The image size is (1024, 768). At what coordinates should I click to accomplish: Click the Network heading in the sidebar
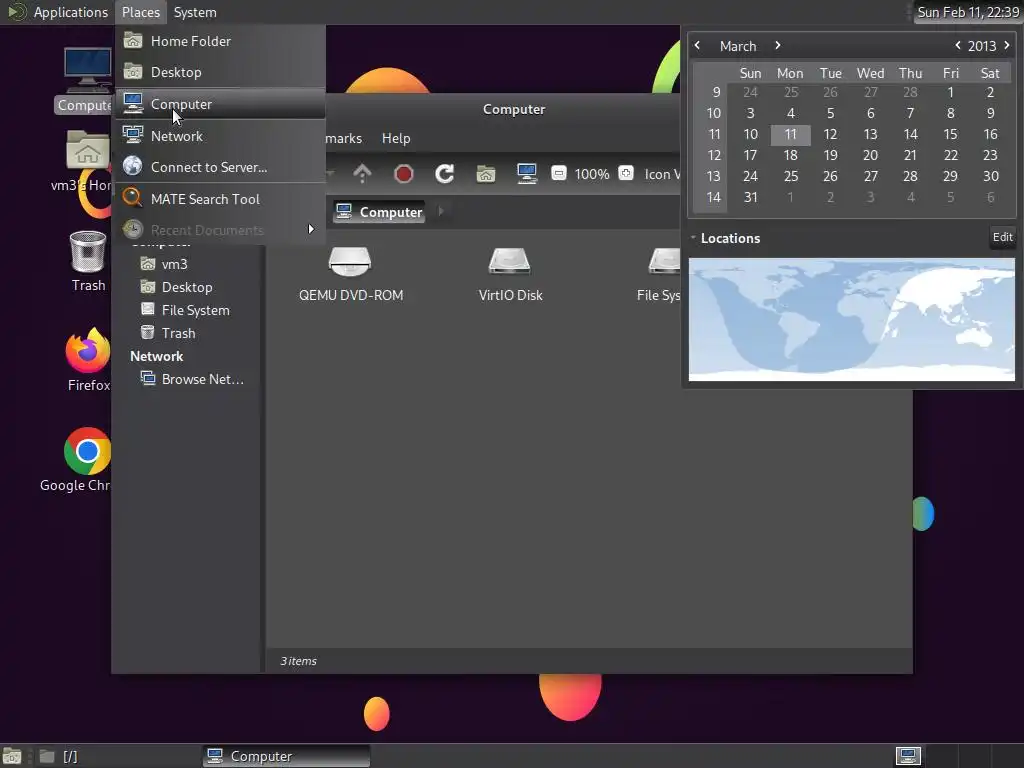(157, 356)
